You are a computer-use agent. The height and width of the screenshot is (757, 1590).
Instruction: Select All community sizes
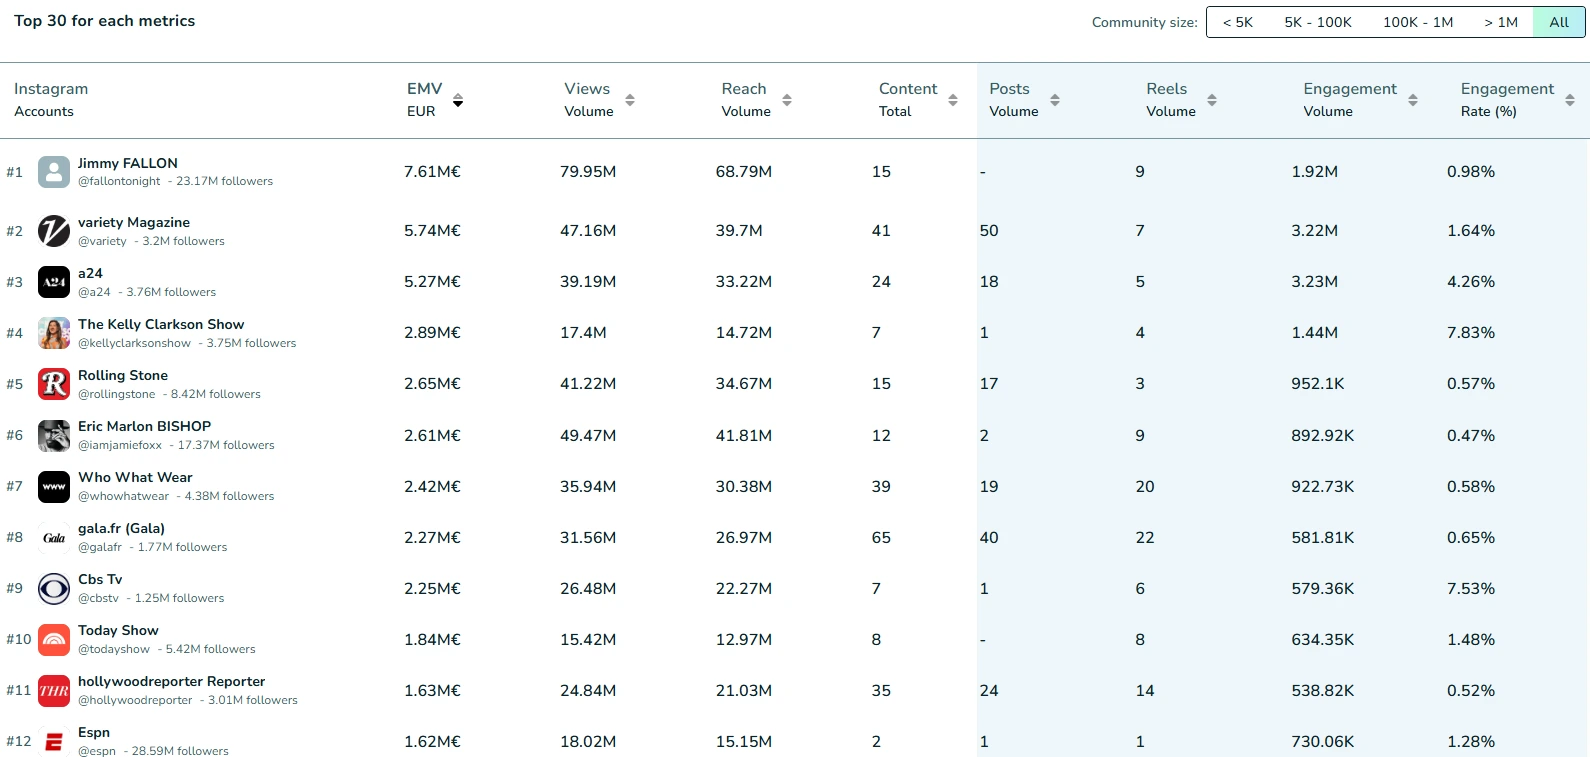[x=1559, y=22]
